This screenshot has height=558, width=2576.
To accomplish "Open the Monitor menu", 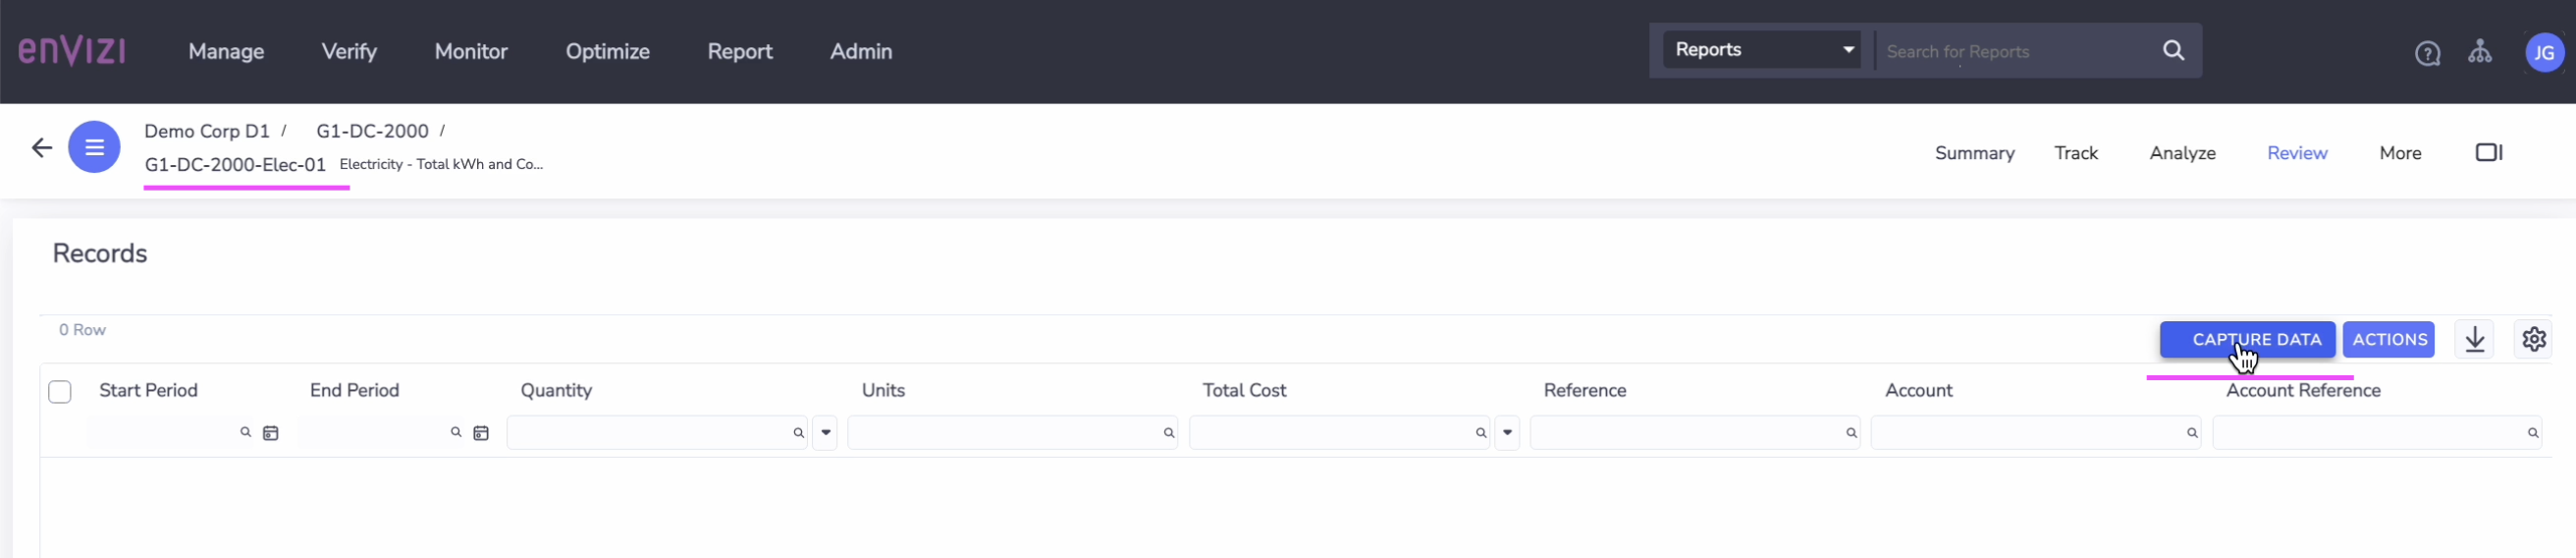I will pos(470,51).
